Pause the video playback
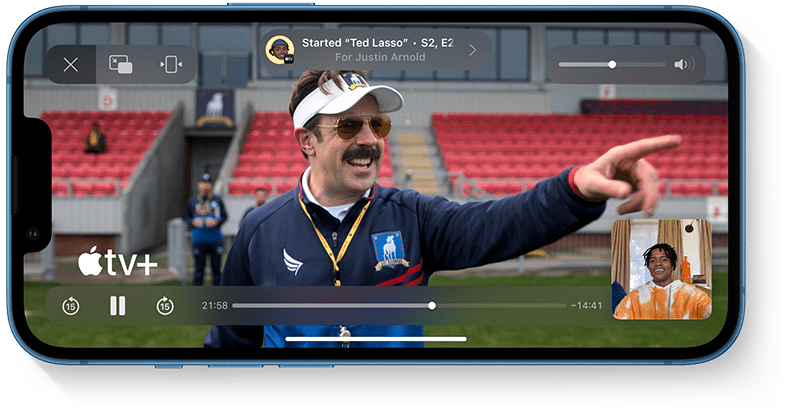 point(118,306)
